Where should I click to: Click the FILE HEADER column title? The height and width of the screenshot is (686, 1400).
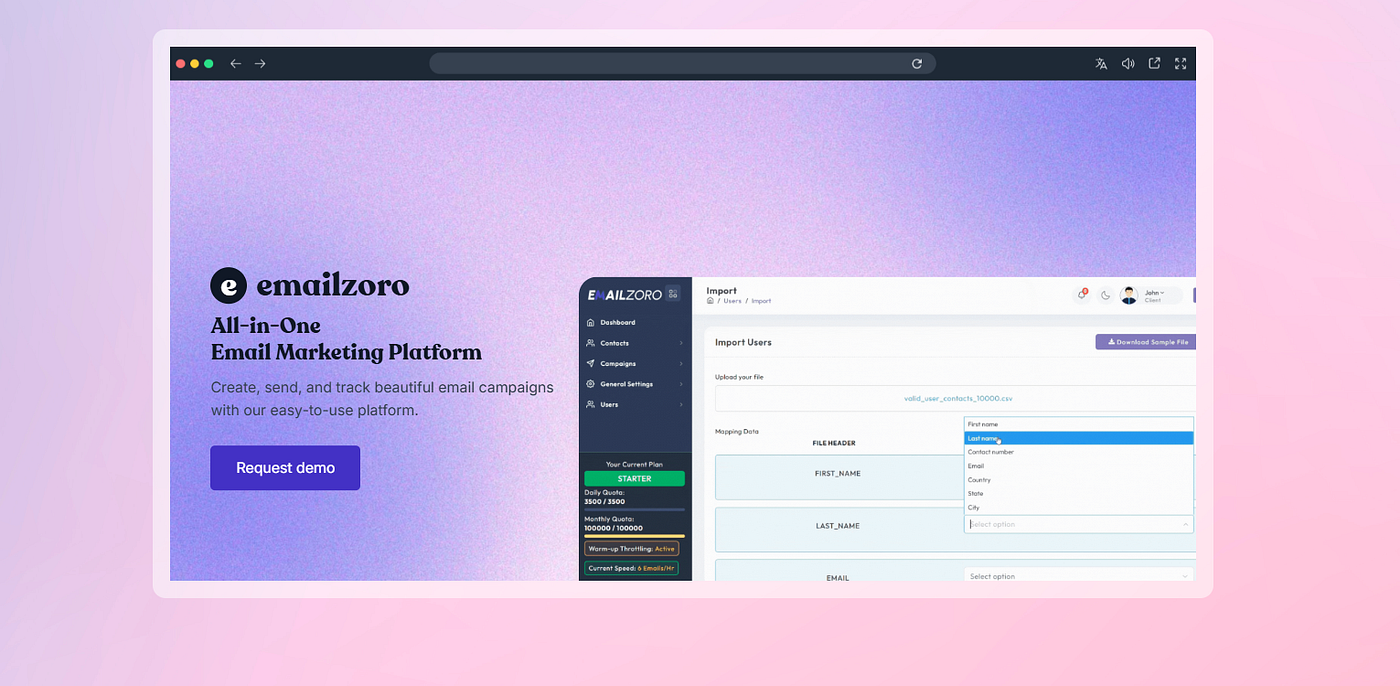click(834, 443)
